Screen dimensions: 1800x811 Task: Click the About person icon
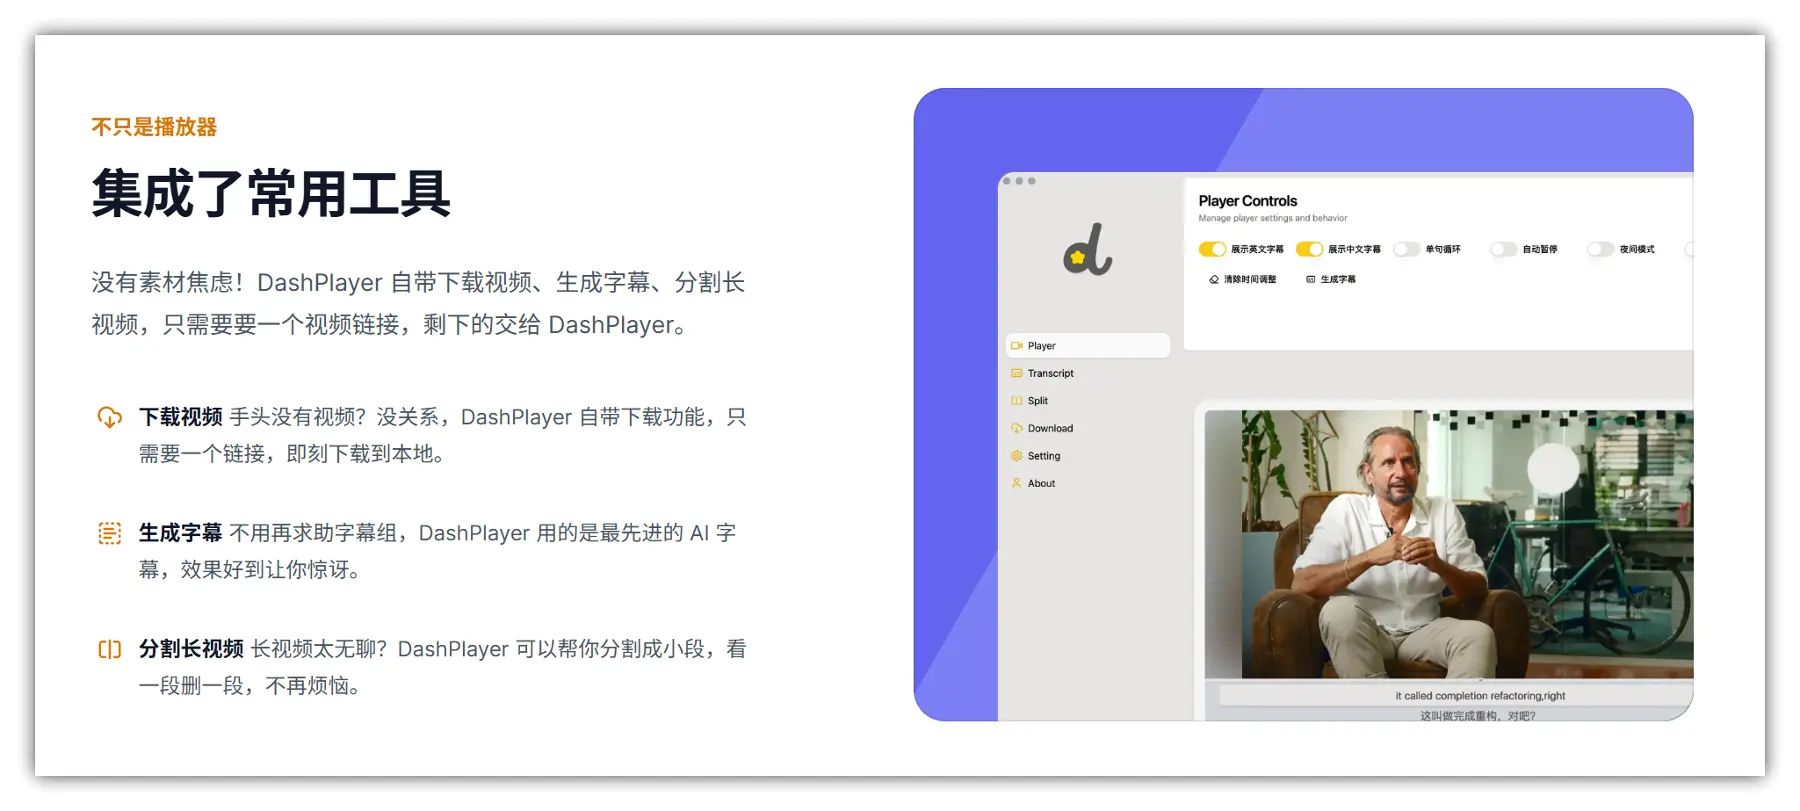[1017, 483]
